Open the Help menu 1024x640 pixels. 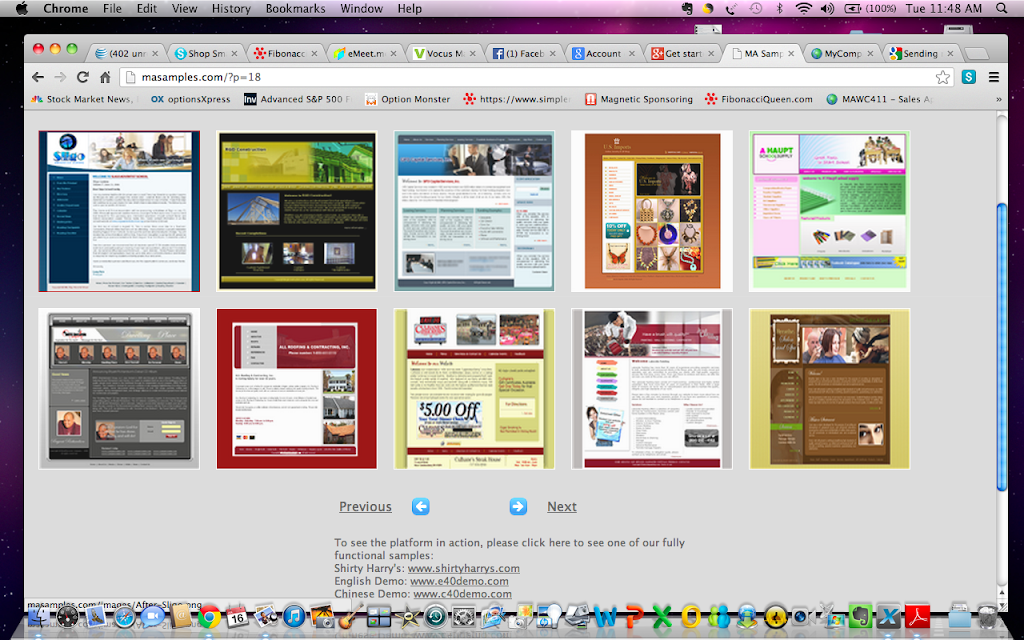409,8
